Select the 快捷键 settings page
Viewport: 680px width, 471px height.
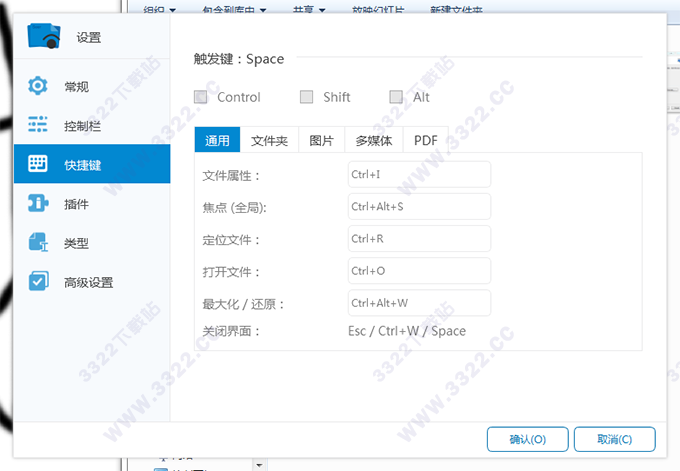92,164
